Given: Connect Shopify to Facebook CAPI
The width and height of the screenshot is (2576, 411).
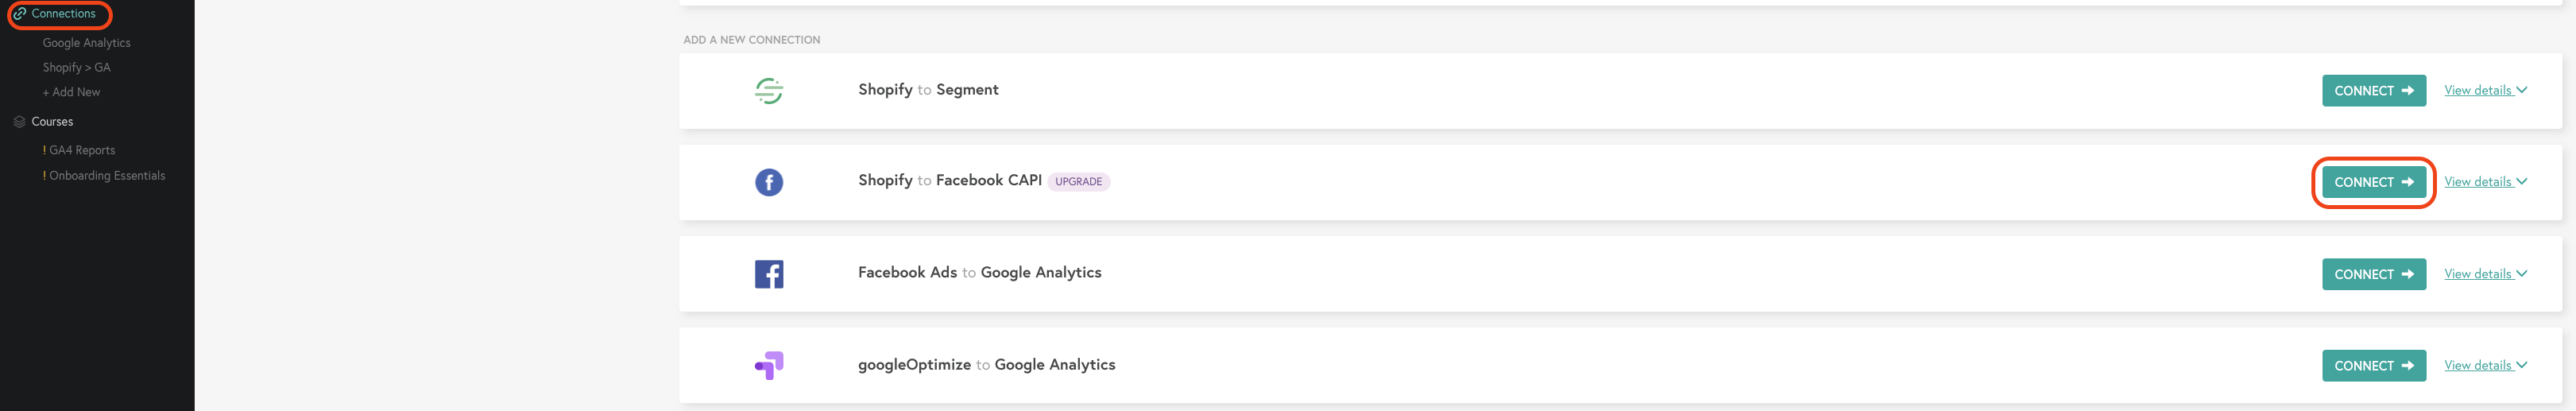Looking at the screenshot, I should [2373, 182].
